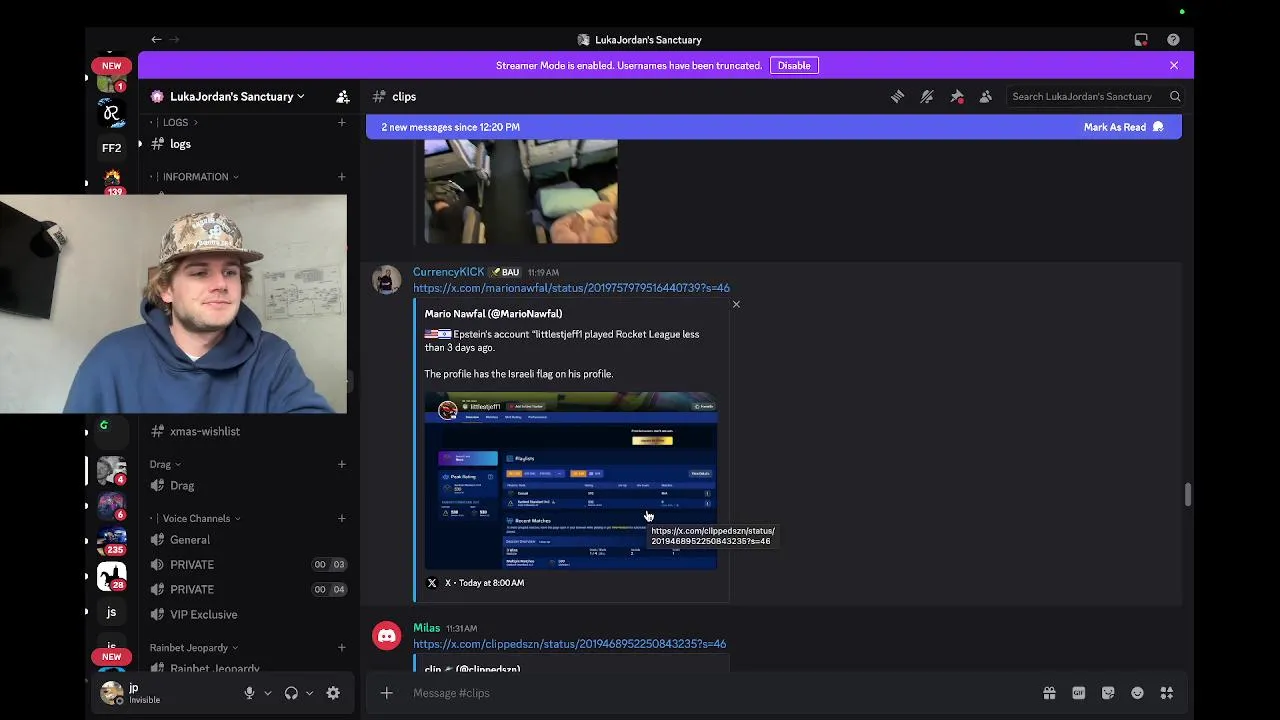
Task: Open the gift icon in message bar
Action: pos(1049,693)
